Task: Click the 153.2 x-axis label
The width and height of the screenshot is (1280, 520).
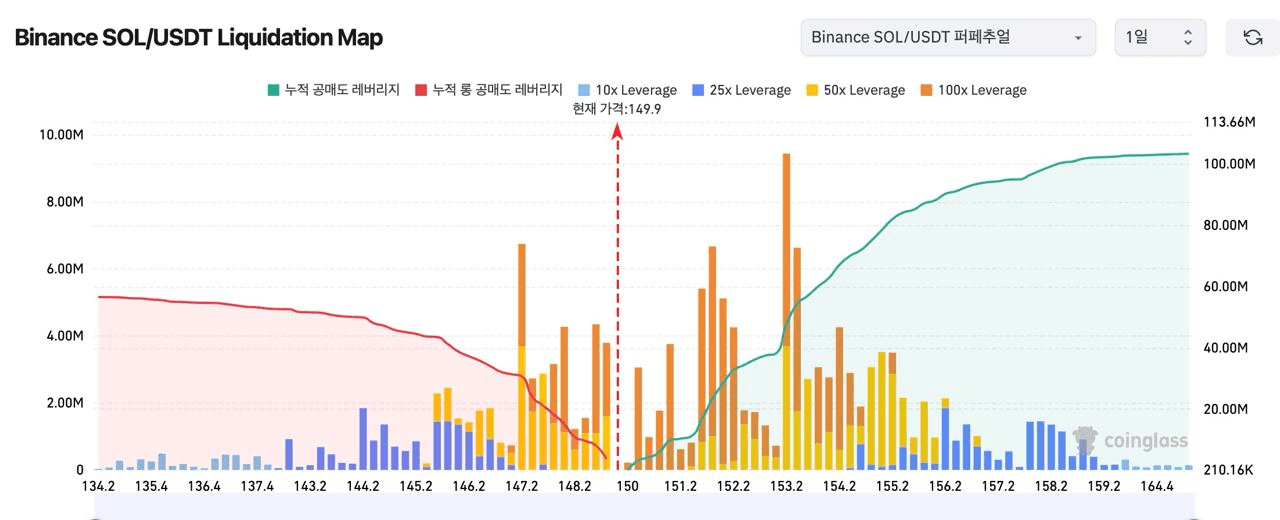Action: coord(786,487)
